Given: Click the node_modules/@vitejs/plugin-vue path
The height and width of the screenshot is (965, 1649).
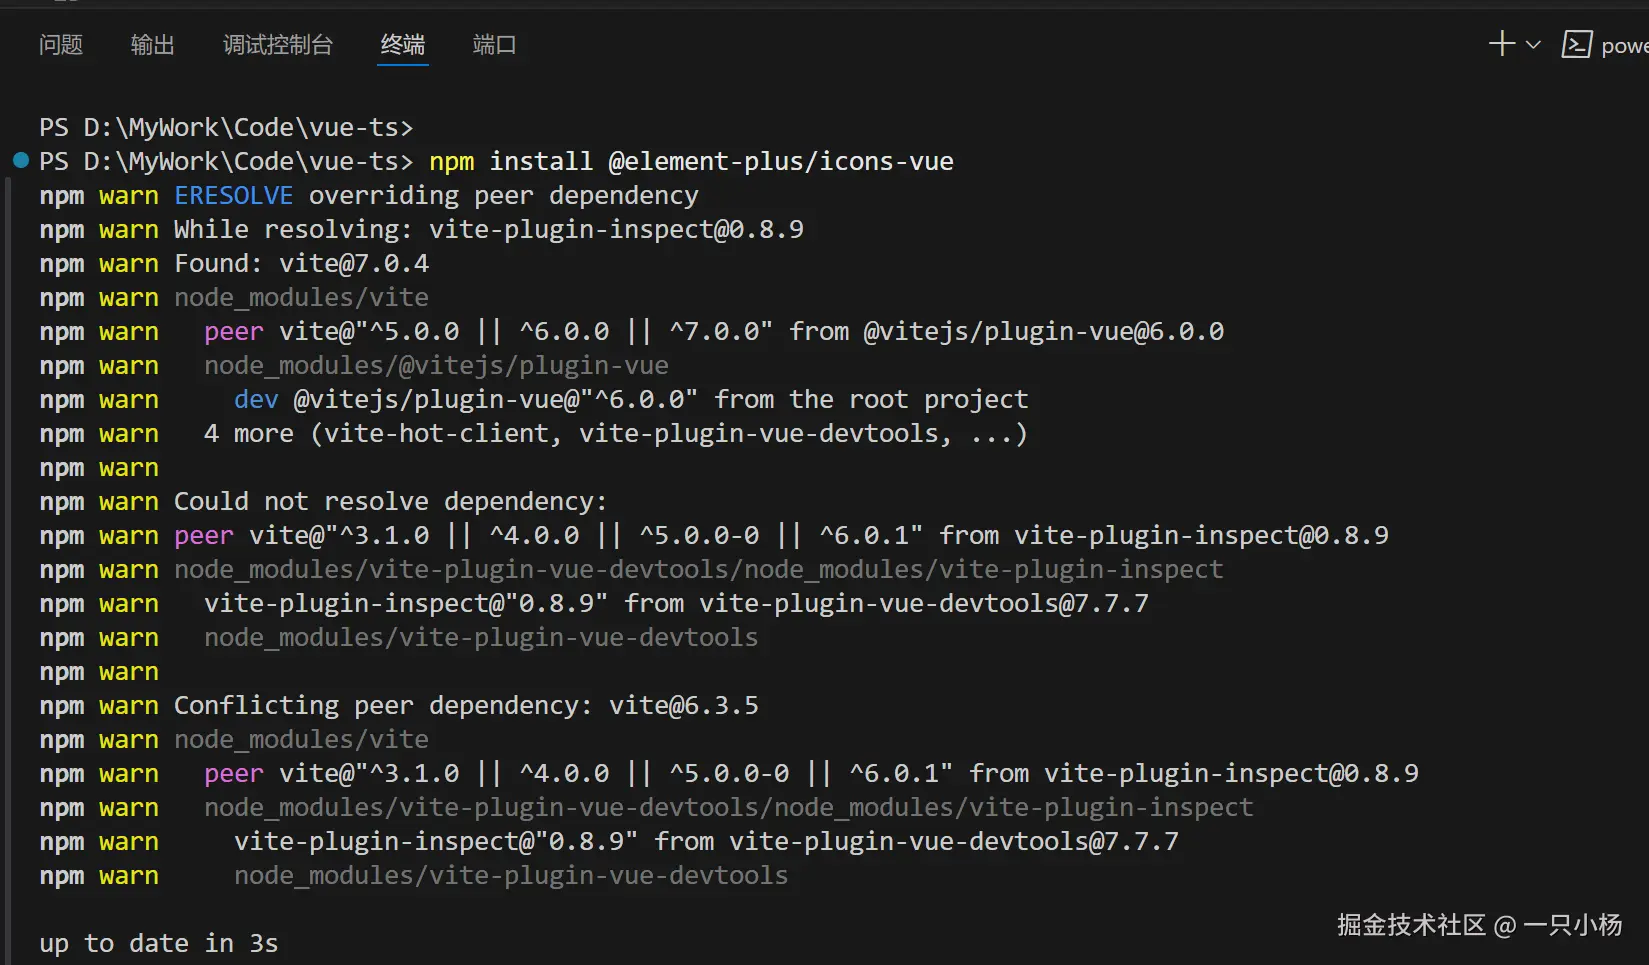Looking at the screenshot, I should point(436,365).
